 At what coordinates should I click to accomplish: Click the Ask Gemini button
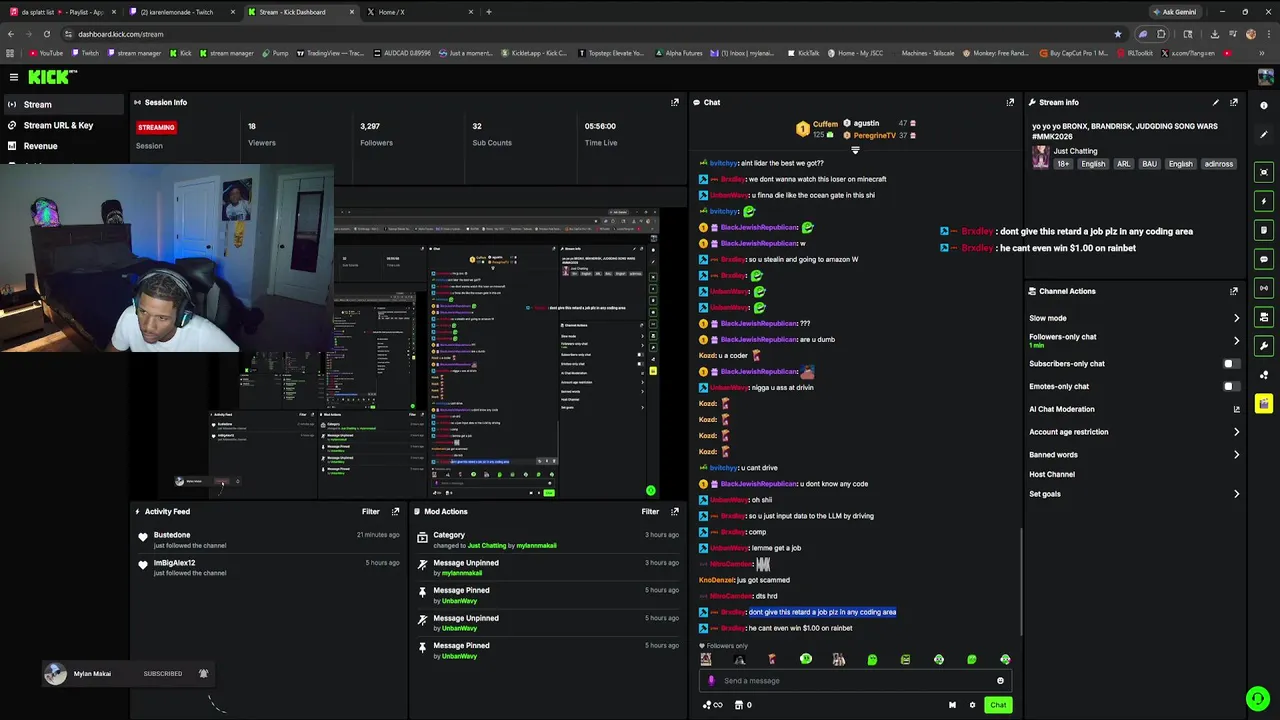1174,12
